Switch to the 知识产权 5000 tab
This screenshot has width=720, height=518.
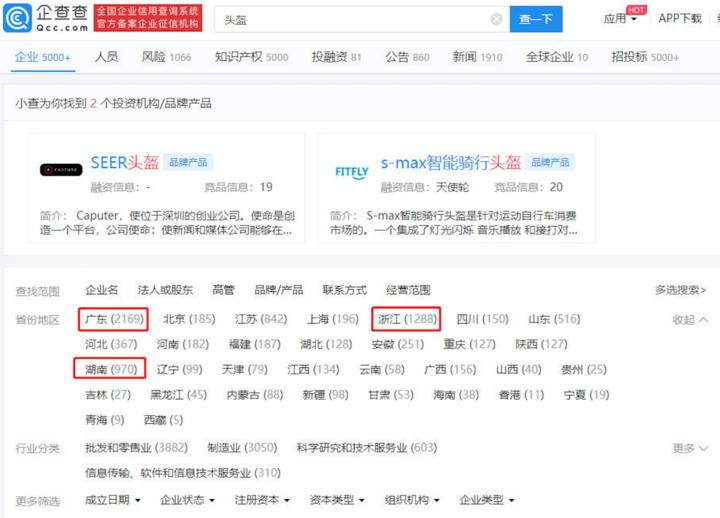251,57
